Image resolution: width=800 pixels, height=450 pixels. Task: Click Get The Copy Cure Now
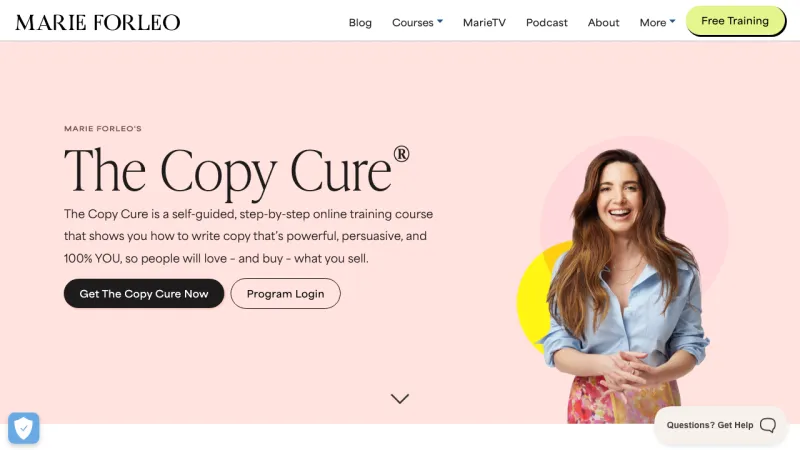[x=144, y=293]
